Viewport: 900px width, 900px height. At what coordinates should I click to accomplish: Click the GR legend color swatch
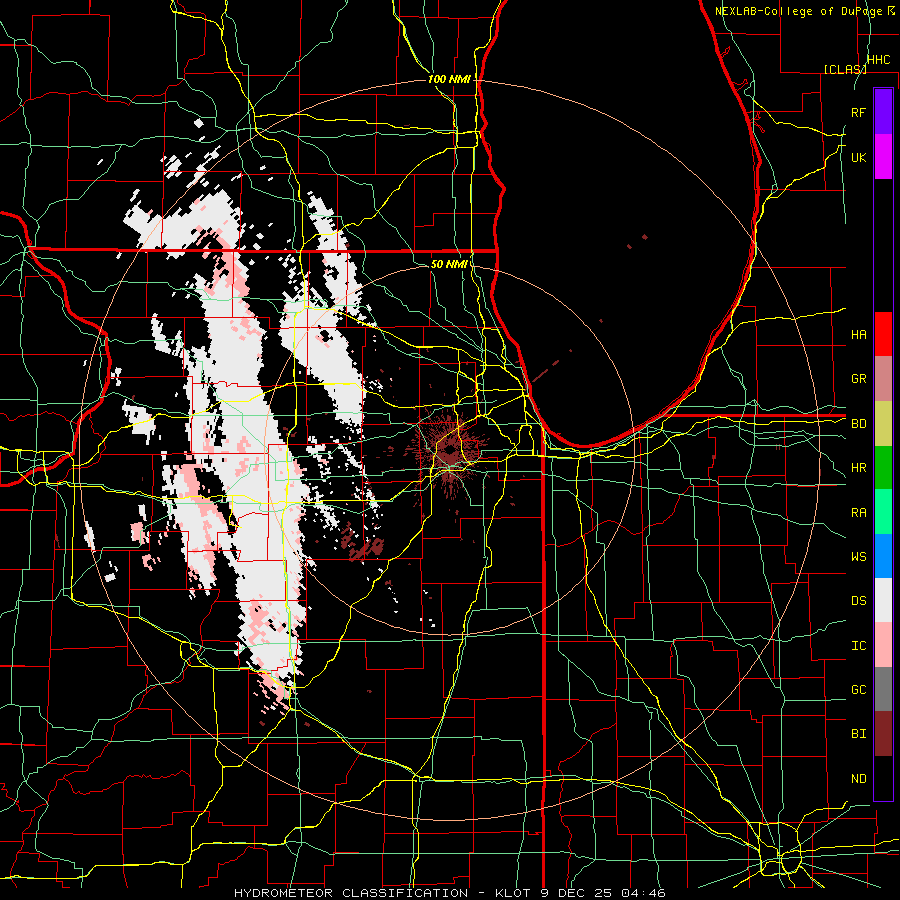[x=883, y=378]
